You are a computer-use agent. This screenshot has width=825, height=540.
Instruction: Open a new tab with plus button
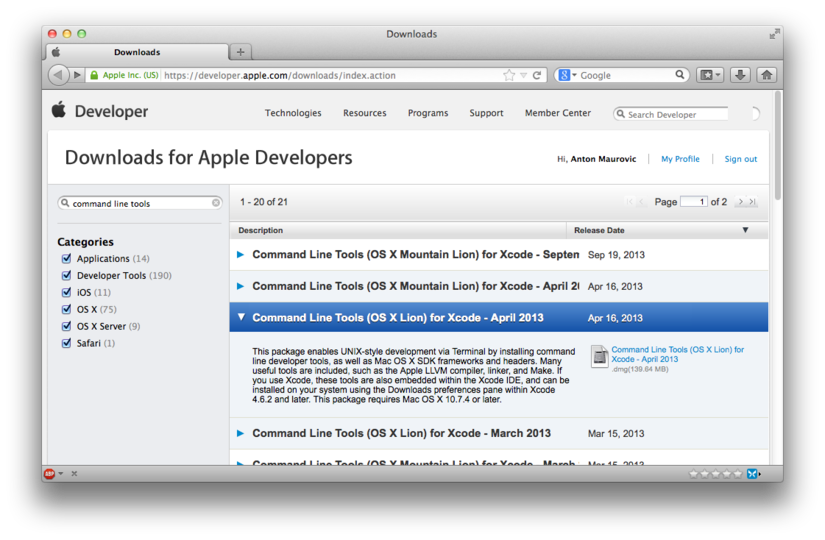tap(240, 52)
